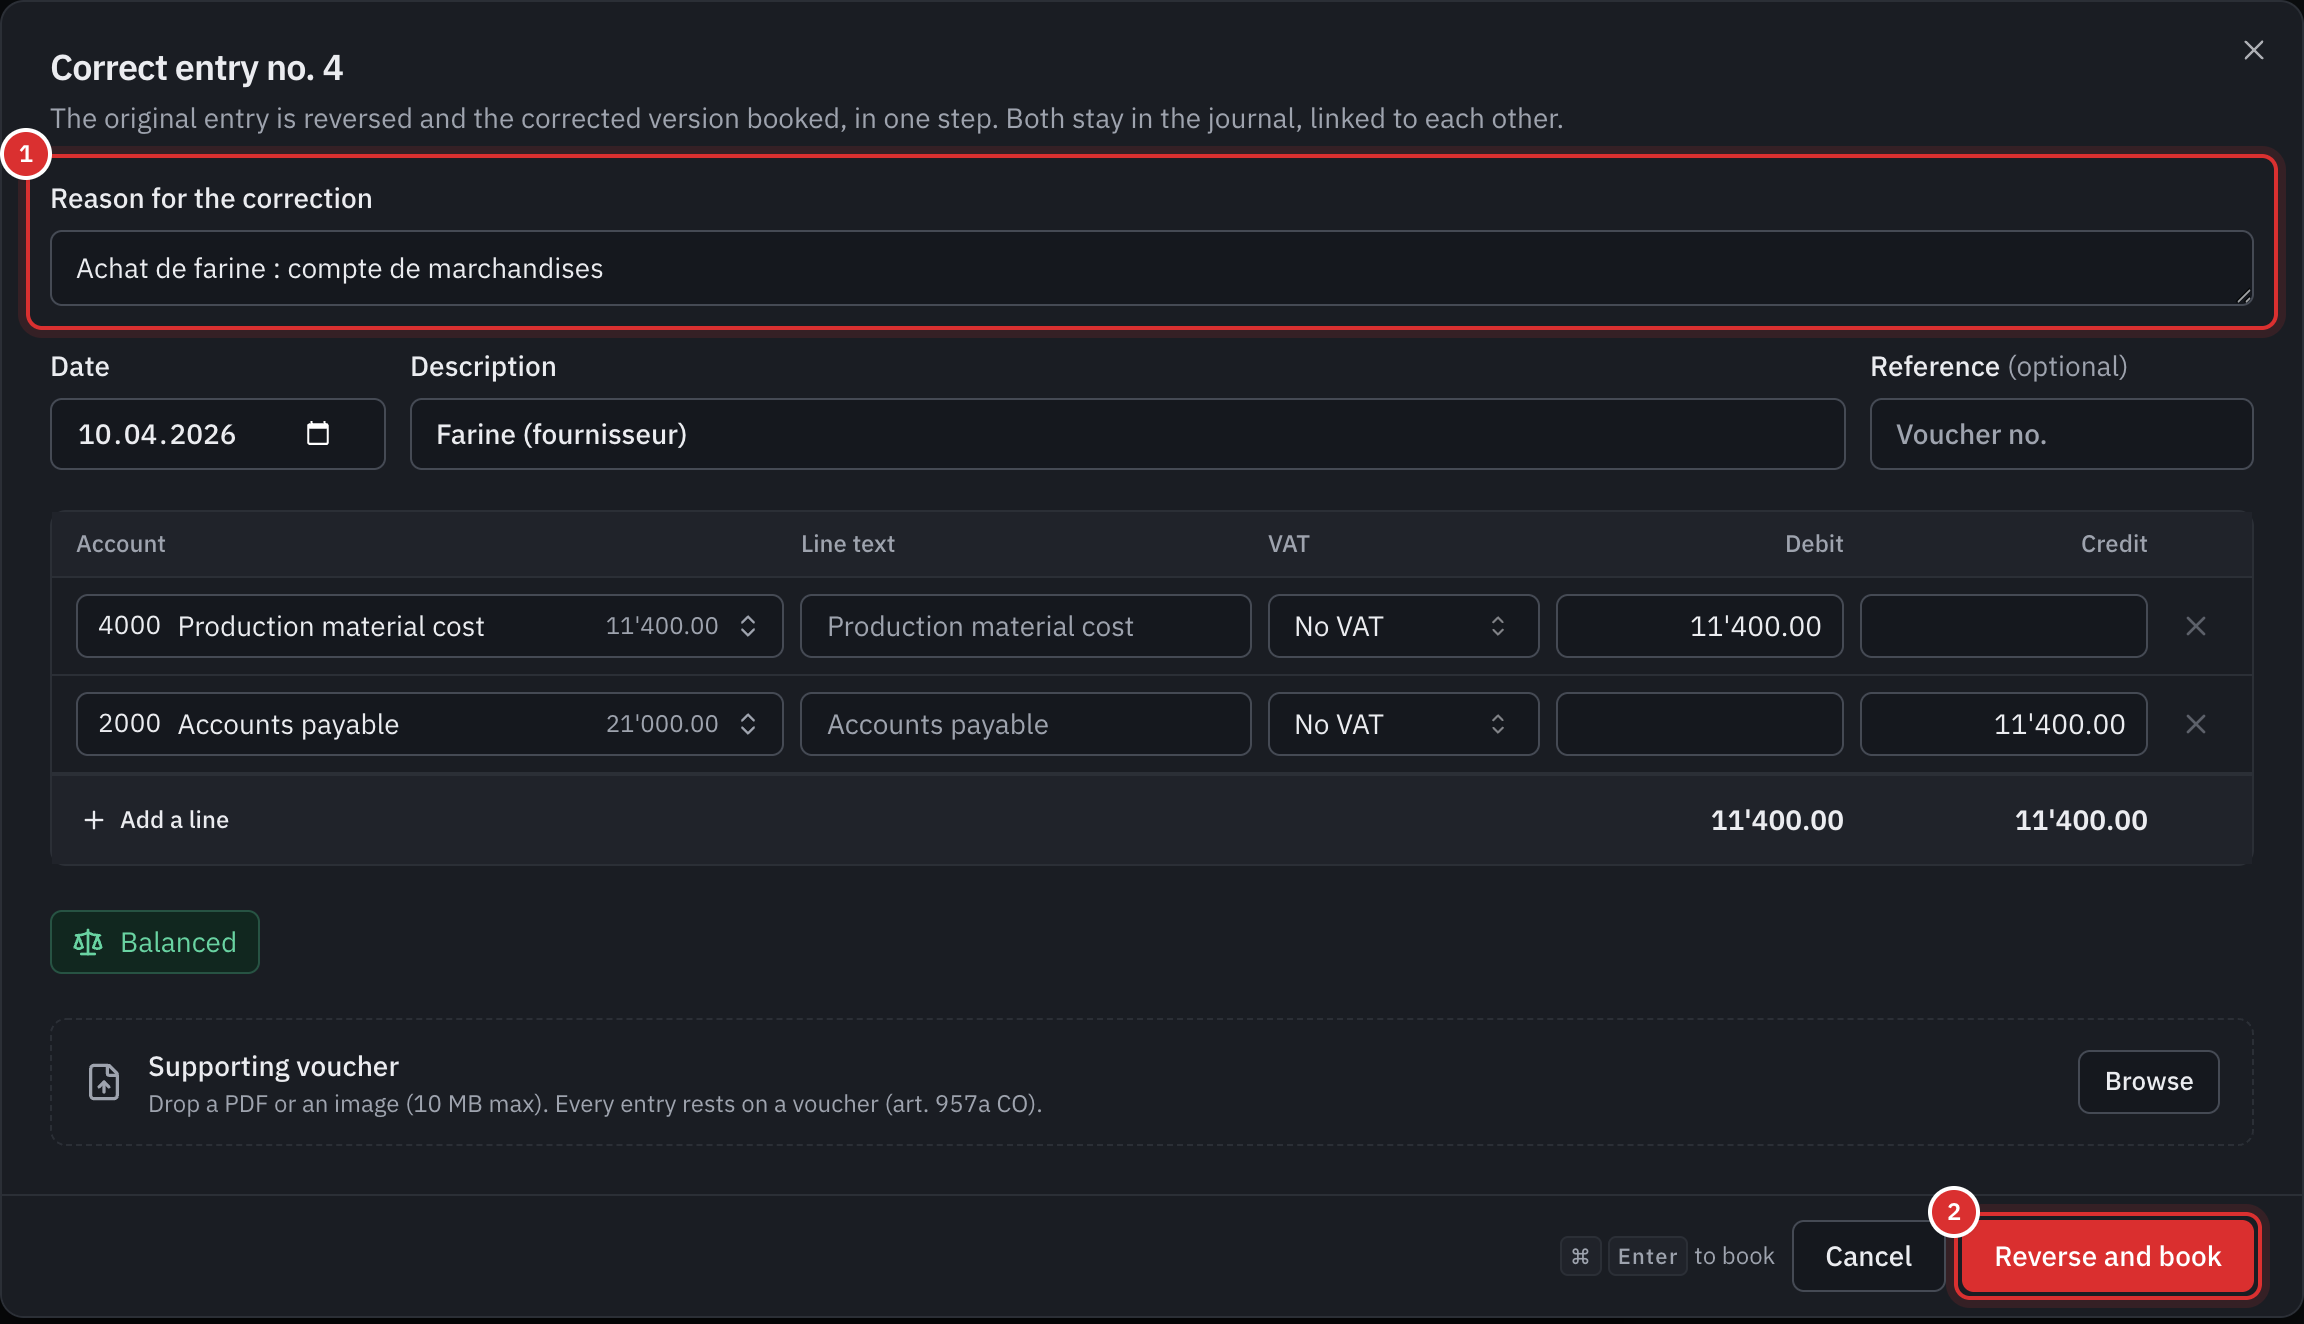Click the Correct entry no. 4 title
Image resolution: width=2304 pixels, height=1324 pixels.
coord(197,68)
